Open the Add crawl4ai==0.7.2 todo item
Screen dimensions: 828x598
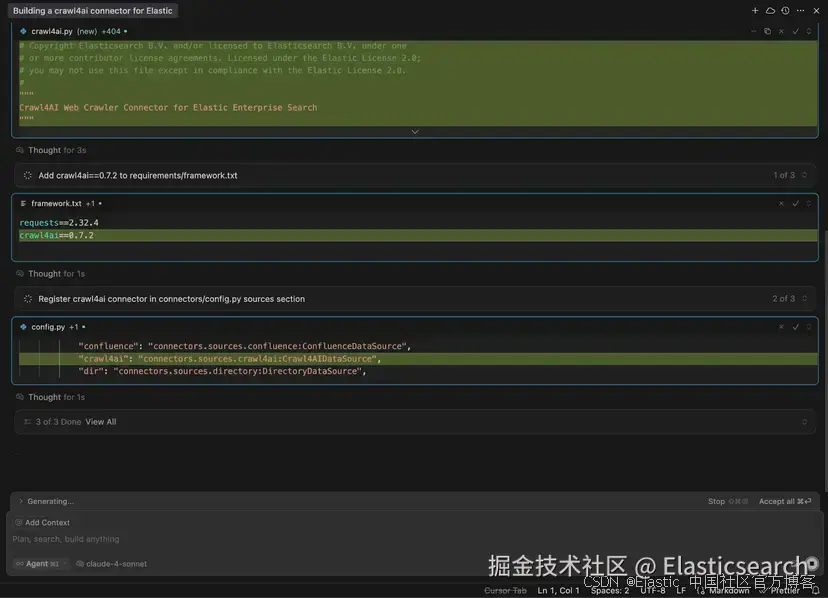(137, 175)
